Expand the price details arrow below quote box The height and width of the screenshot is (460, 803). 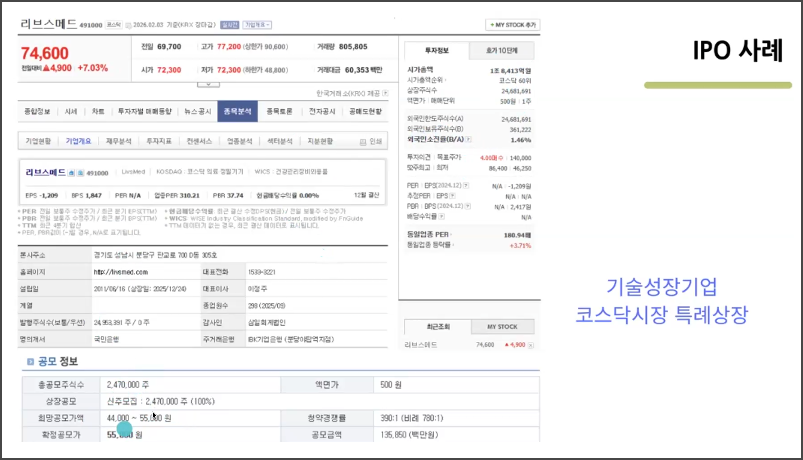[x=208, y=85]
